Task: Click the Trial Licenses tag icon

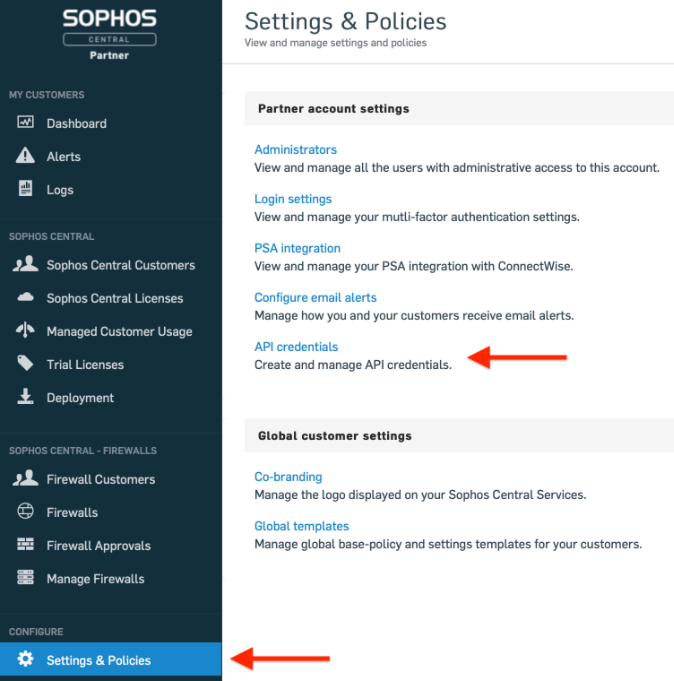Action: tap(26, 364)
